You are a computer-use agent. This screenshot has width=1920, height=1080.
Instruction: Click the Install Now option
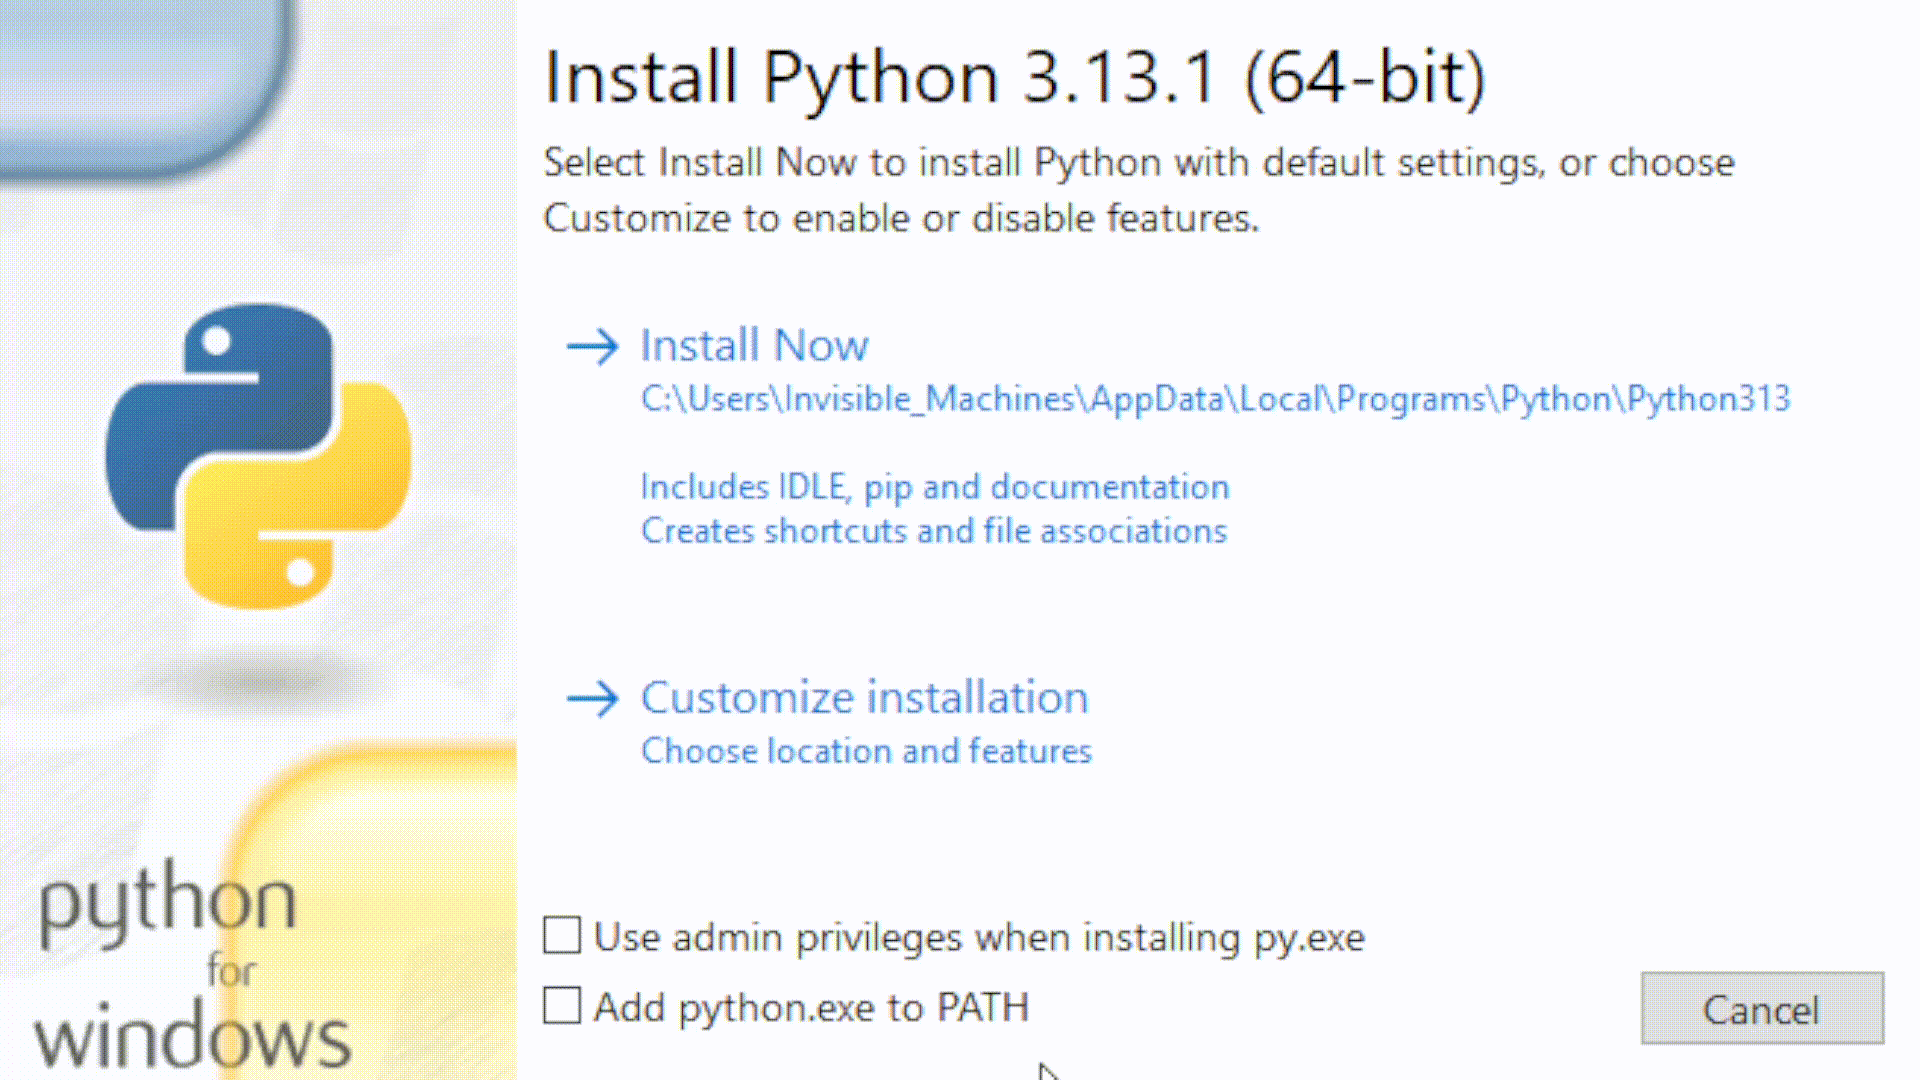point(754,346)
